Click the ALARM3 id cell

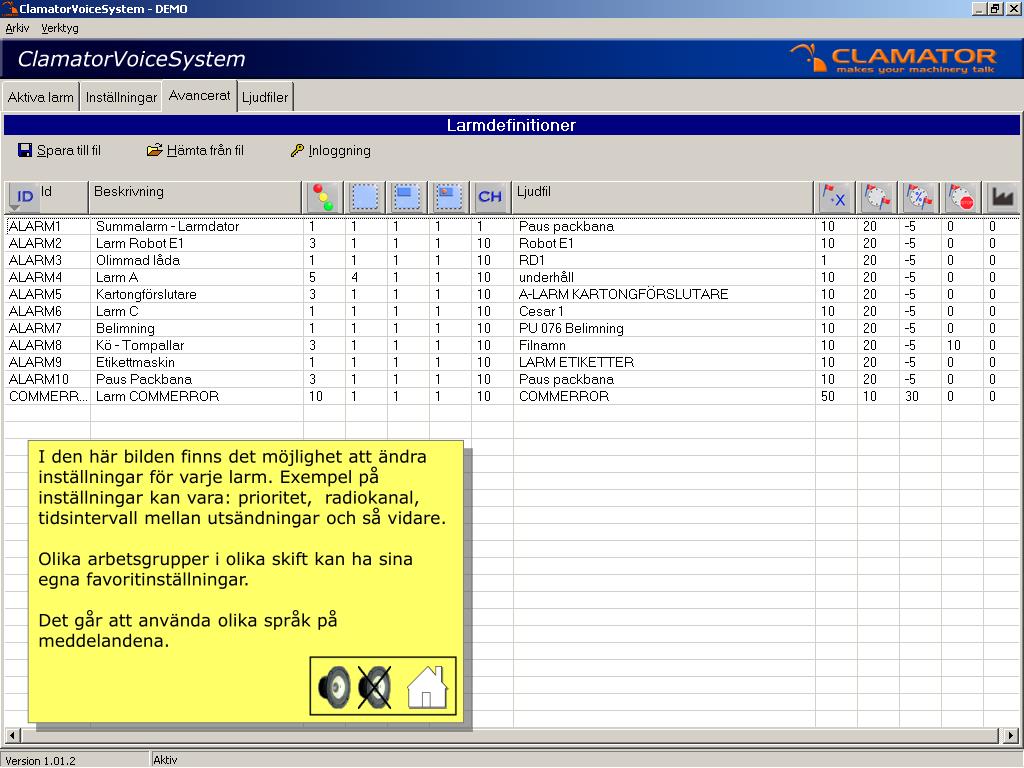coord(48,260)
